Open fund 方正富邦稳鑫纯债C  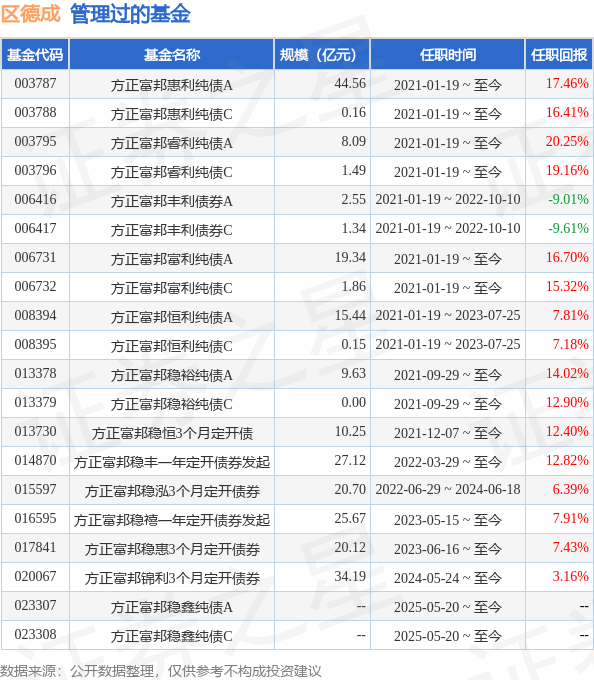pos(172,636)
